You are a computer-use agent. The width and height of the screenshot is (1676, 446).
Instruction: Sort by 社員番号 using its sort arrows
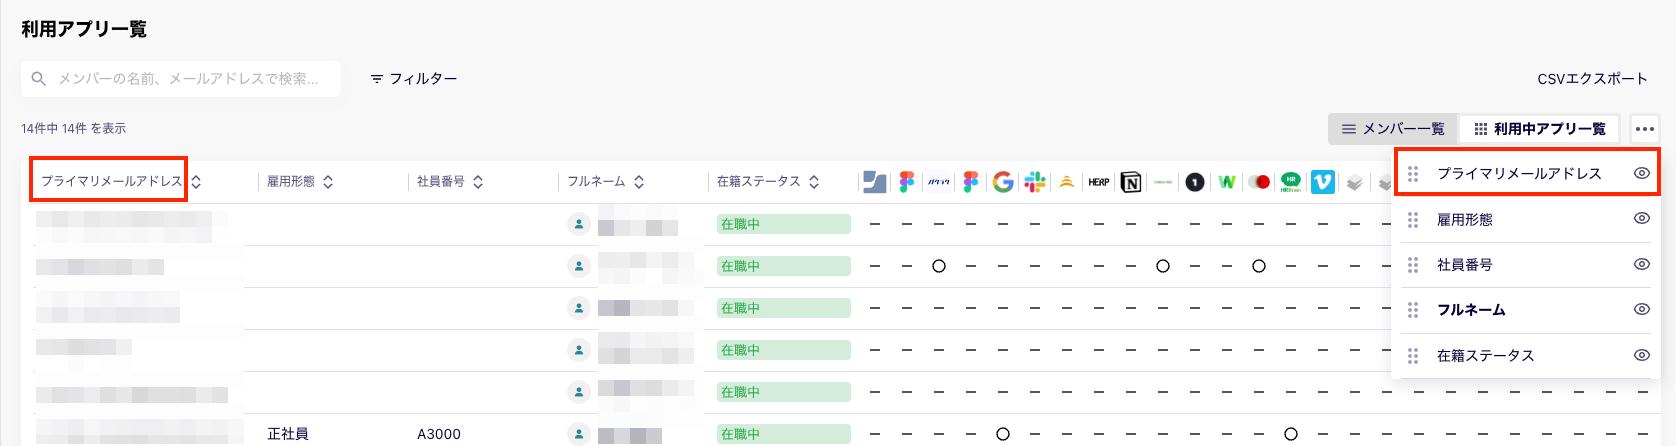coord(478,182)
